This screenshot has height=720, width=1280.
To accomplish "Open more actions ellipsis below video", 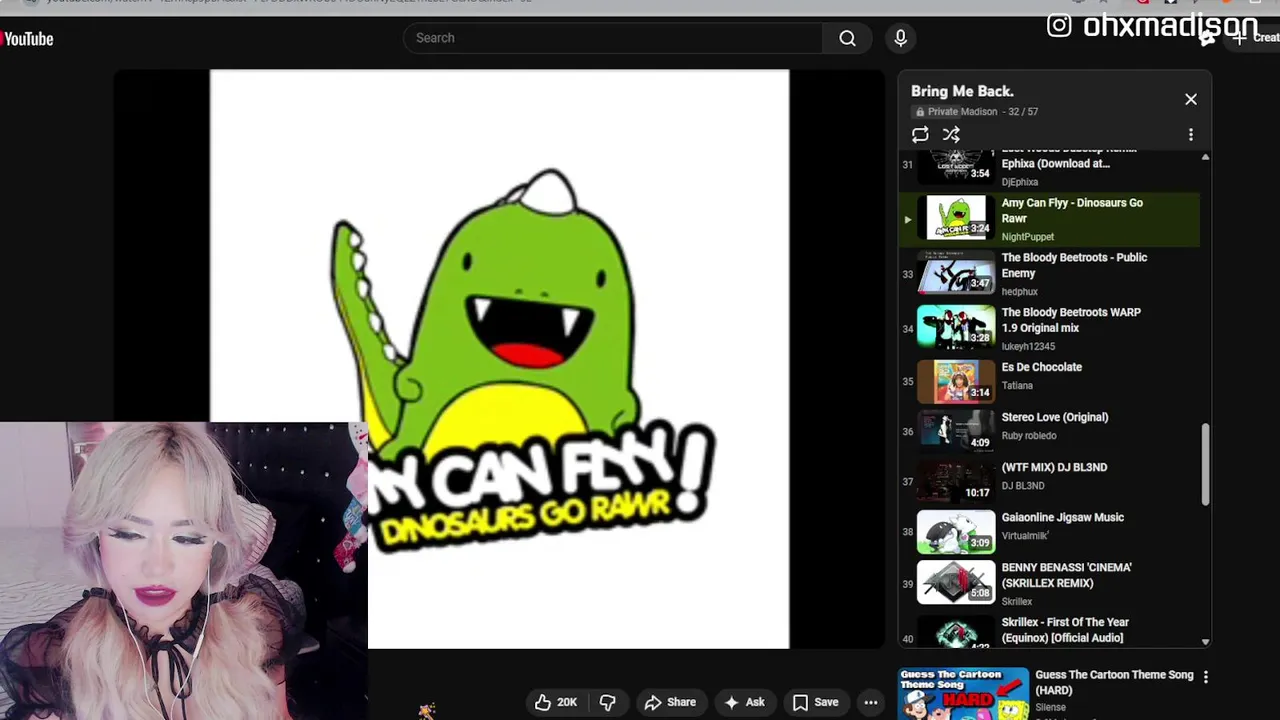I will point(871,702).
